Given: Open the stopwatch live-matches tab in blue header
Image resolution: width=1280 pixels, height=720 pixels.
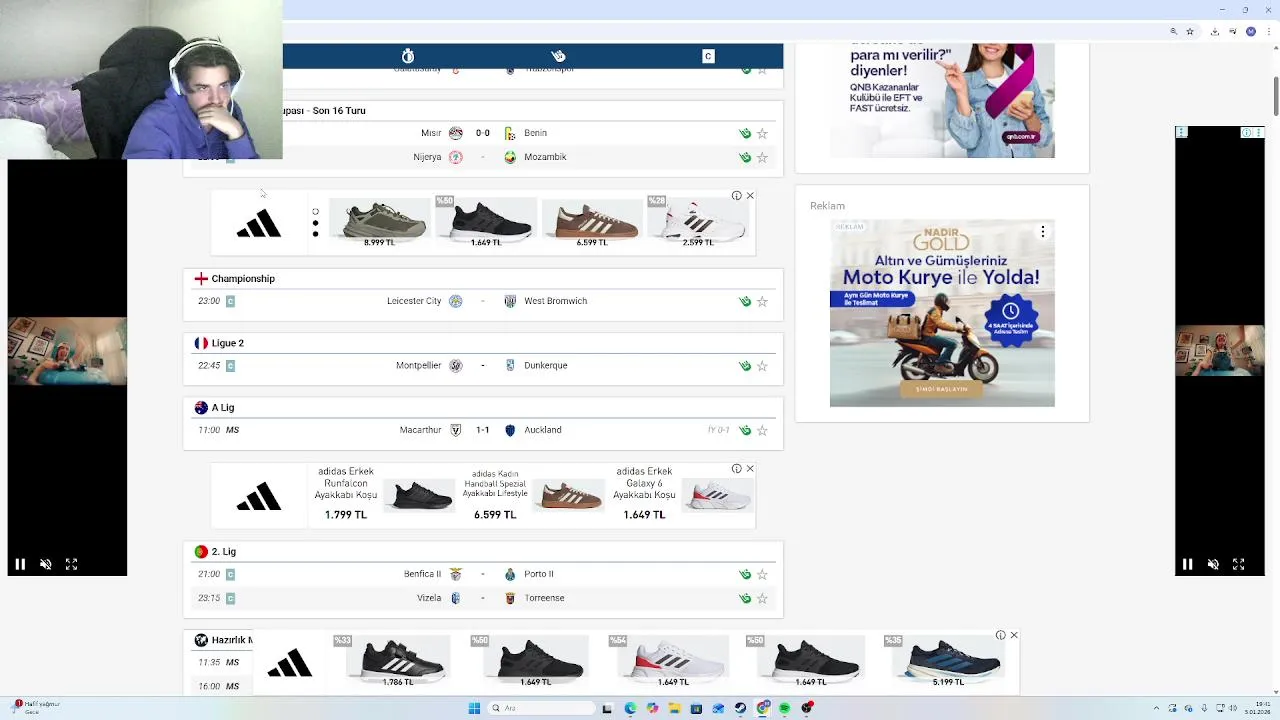Looking at the screenshot, I should 408,56.
